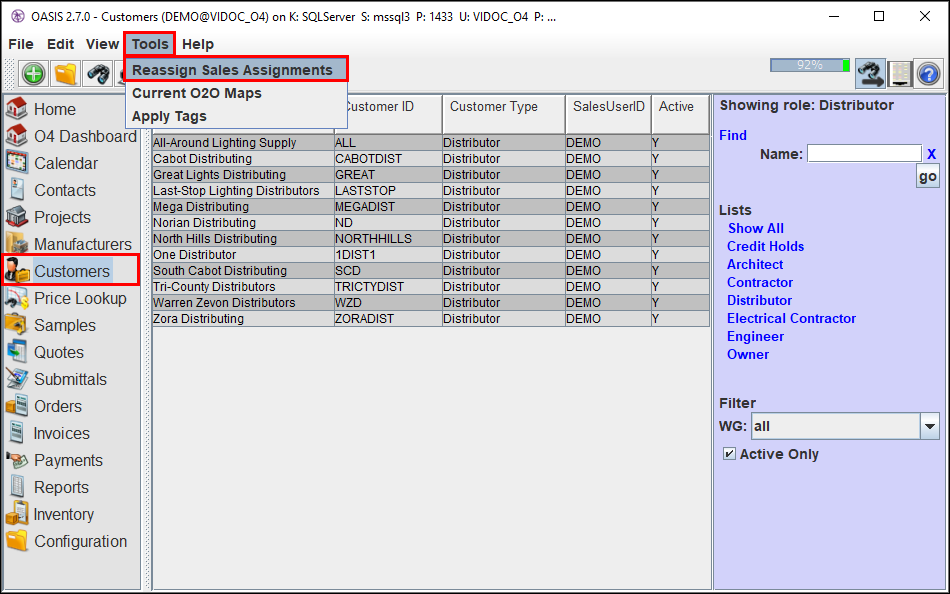Click the calendar grid toolbar icon
The height and width of the screenshot is (594, 950).
pos(900,74)
